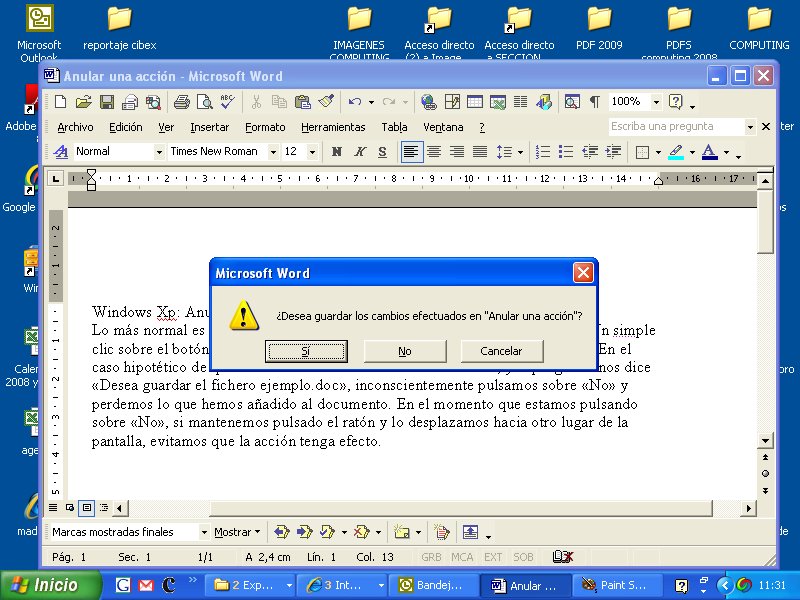
Task: Click Sí to save the changes
Action: (306, 351)
